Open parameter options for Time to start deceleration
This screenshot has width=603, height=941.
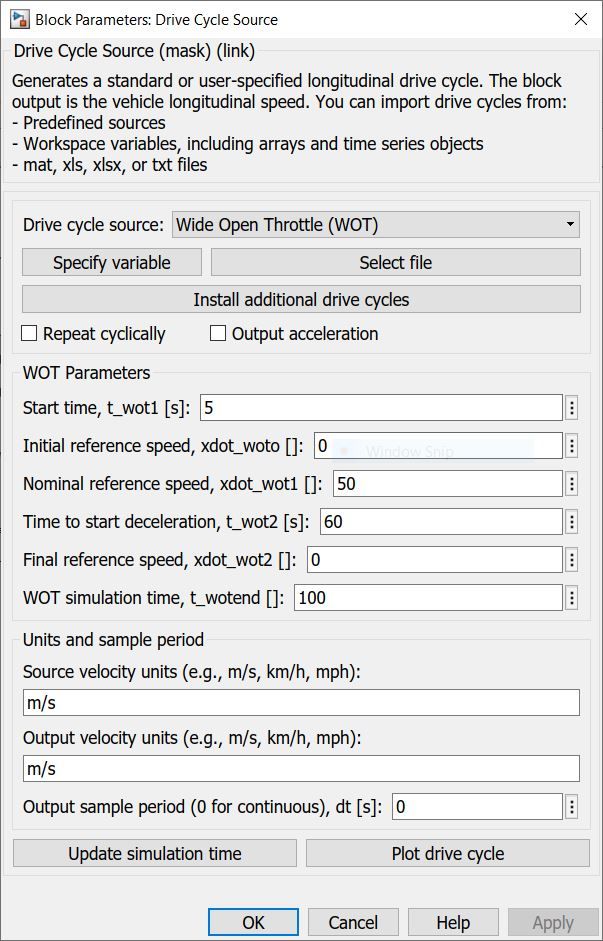tap(572, 521)
